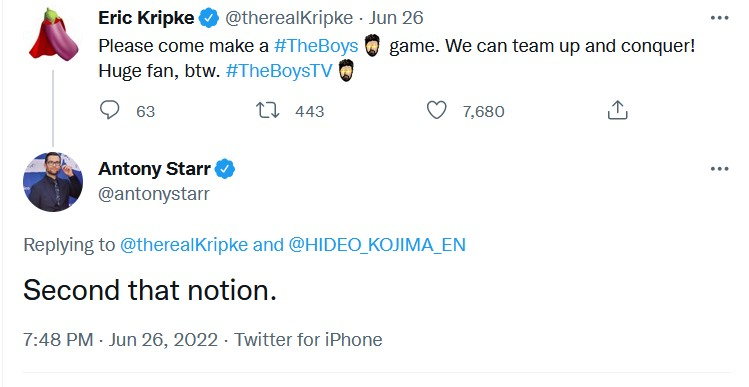Click the share upload icon
This screenshot has height=387, width=749.
pyautogui.click(x=617, y=110)
